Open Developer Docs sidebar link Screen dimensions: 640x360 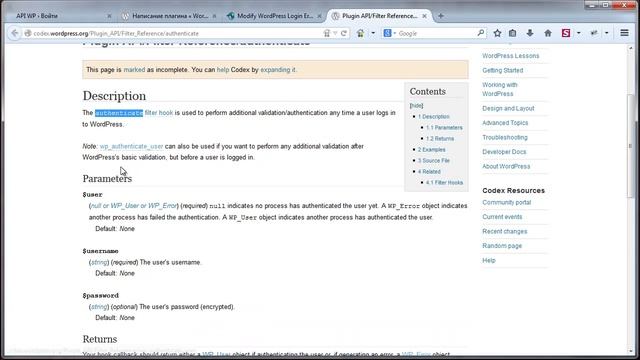click(504, 152)
